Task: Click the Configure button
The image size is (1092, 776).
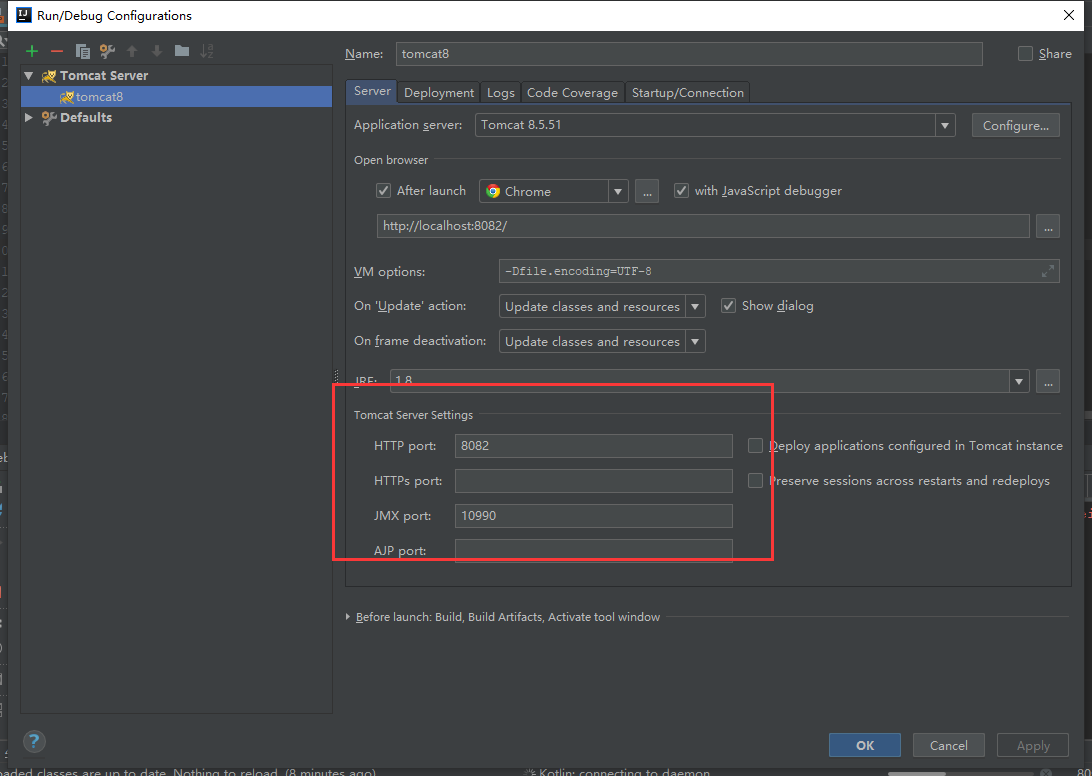Action: click(x=1015, y=125)
